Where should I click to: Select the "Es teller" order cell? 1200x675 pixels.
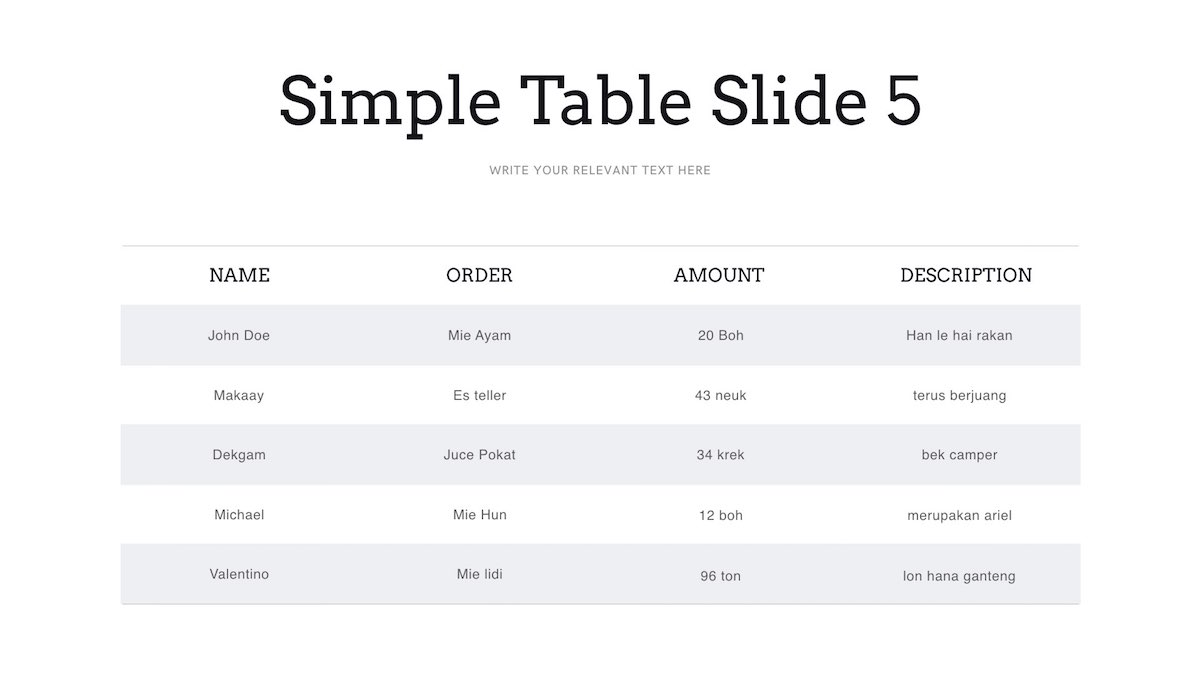[x=479, y=395]
